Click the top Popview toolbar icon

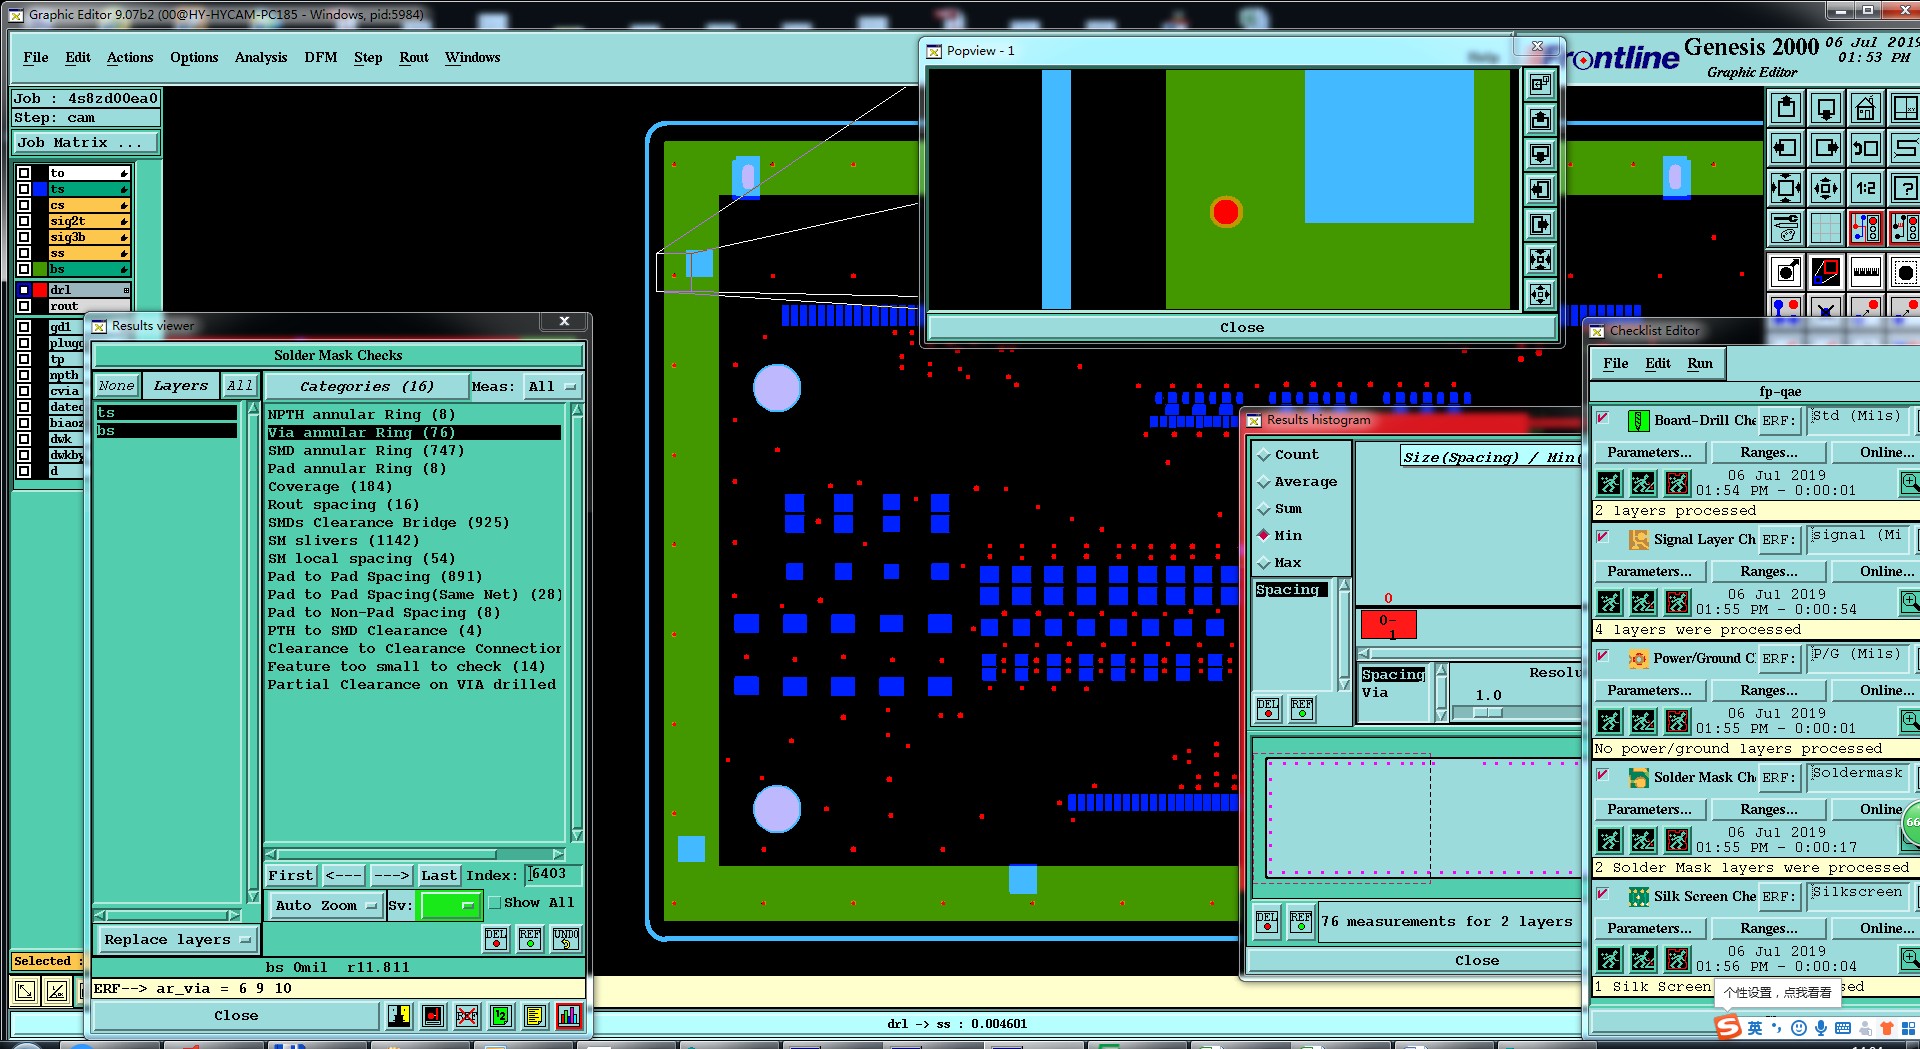(1540, 85)
